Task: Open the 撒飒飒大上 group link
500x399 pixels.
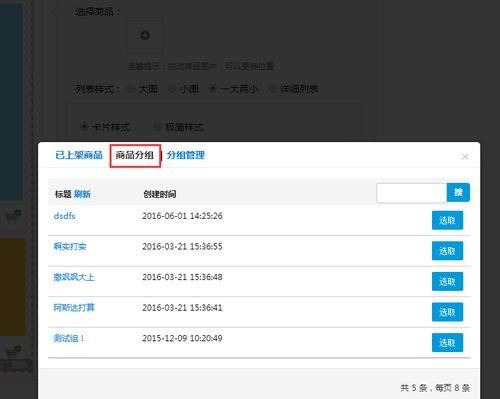Action: coord(74,277)
